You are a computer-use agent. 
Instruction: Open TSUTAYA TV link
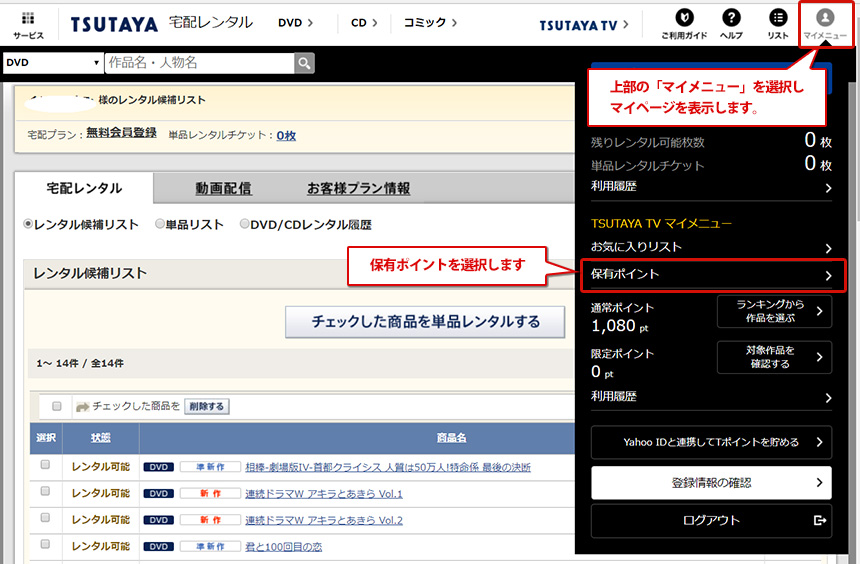coord(584,25)
